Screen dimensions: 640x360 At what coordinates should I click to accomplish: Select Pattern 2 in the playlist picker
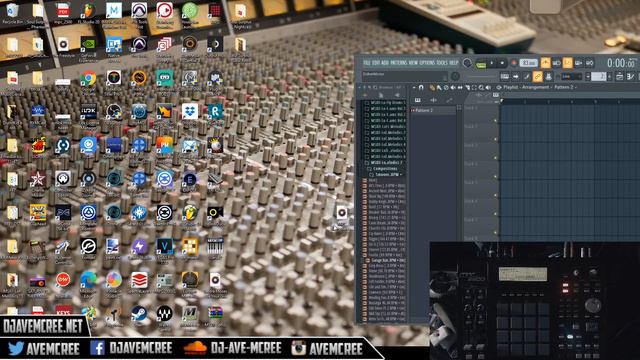(433, 110)
